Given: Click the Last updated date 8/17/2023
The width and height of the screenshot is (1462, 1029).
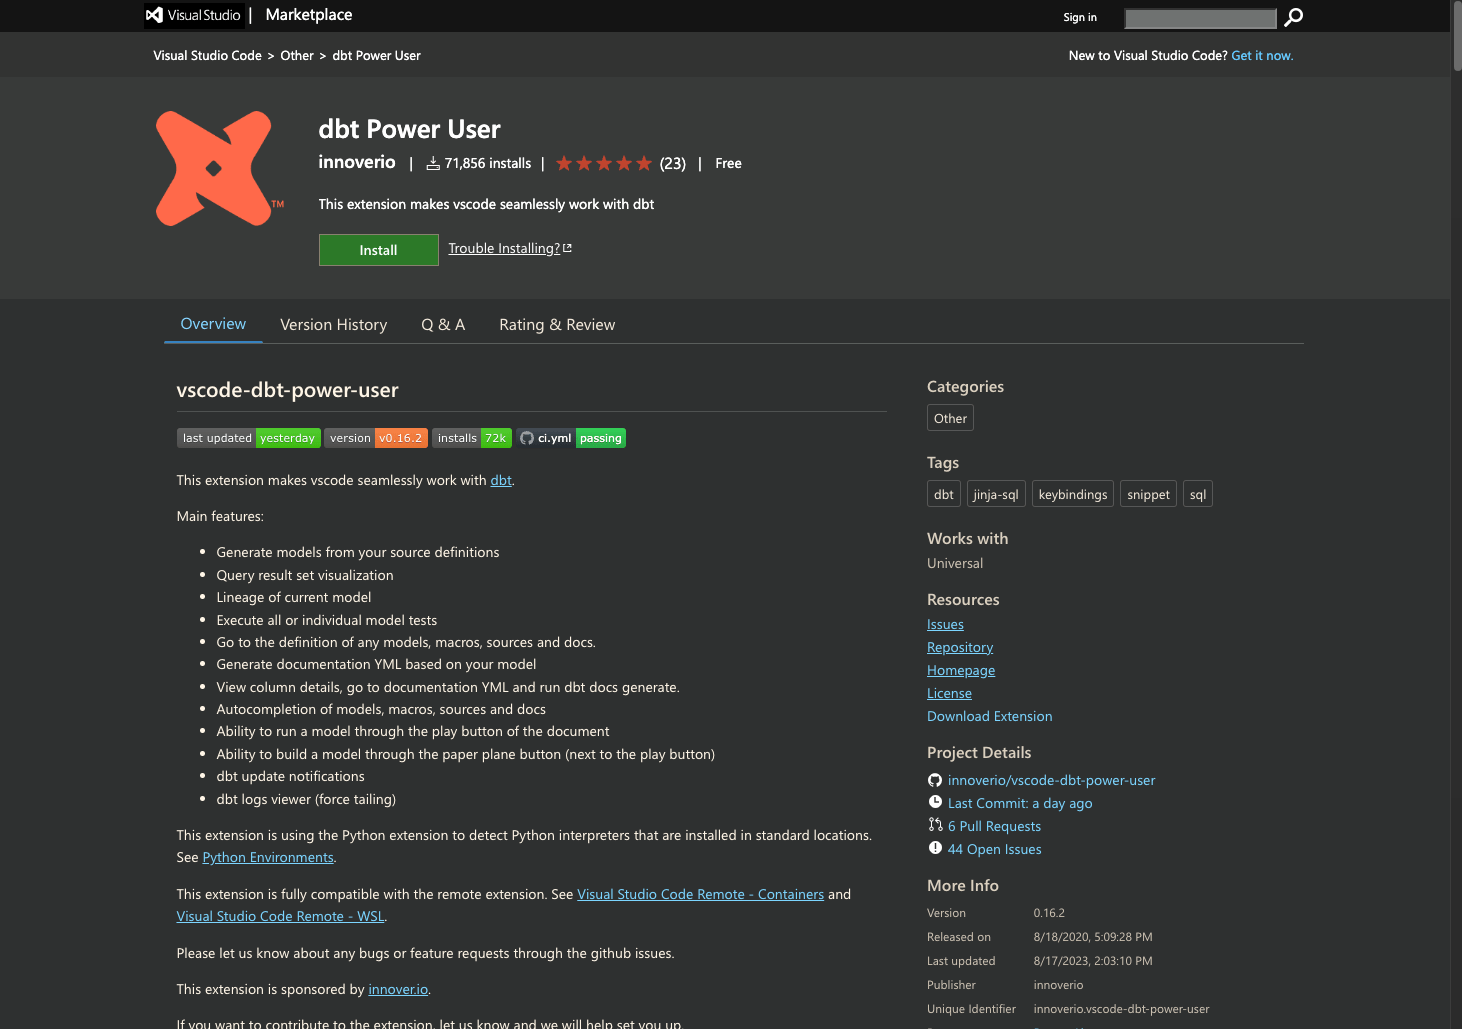Looking at the screenshot, I should click(1093, 961).
